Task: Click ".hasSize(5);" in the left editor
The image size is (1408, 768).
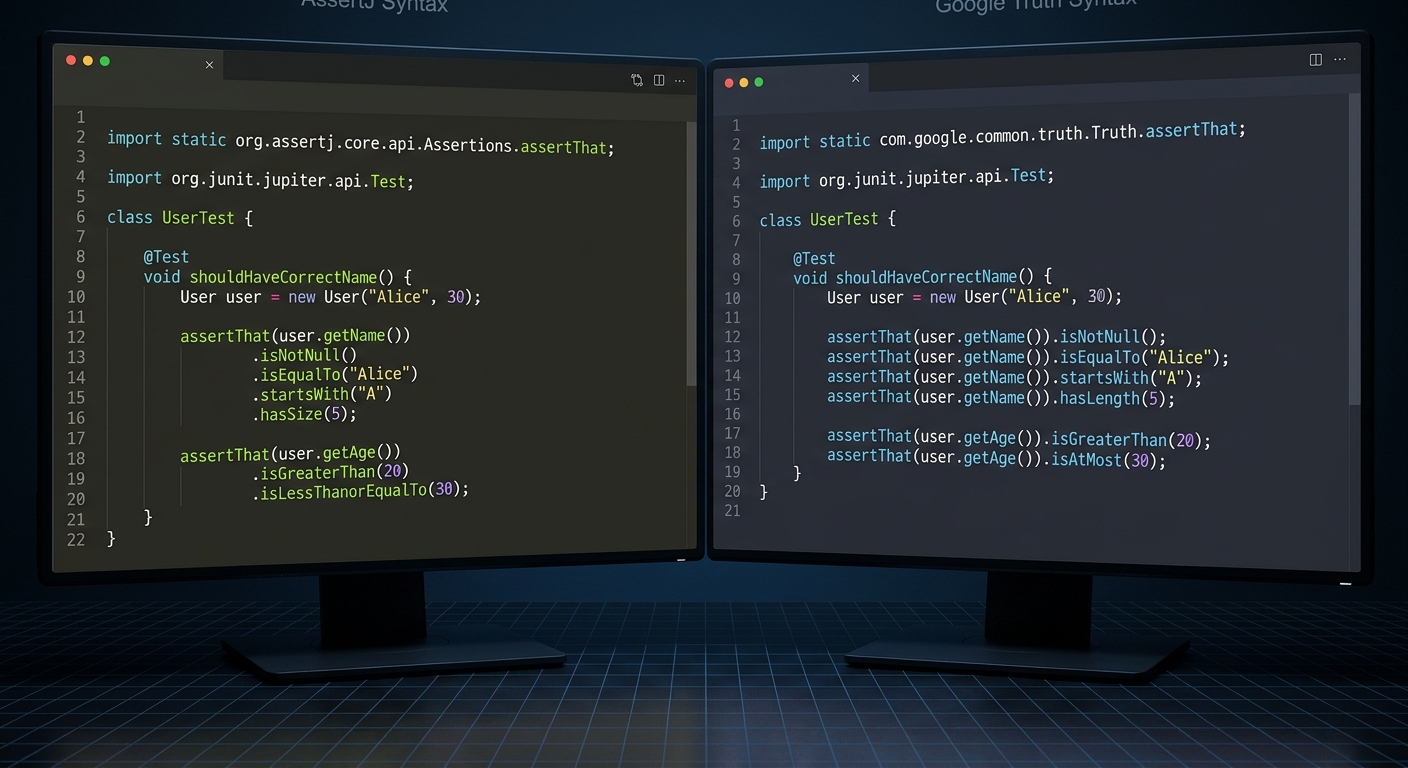Action: [305, 414]
